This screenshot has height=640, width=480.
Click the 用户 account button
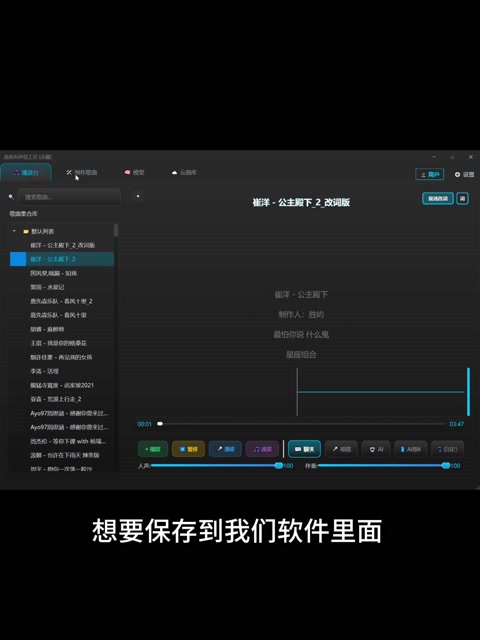point(429,174)
